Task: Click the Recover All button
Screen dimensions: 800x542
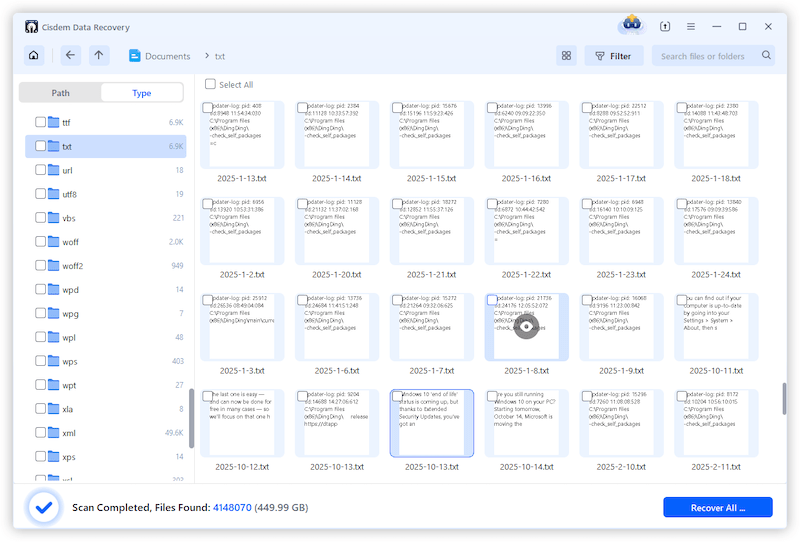Action: [717, 507]
